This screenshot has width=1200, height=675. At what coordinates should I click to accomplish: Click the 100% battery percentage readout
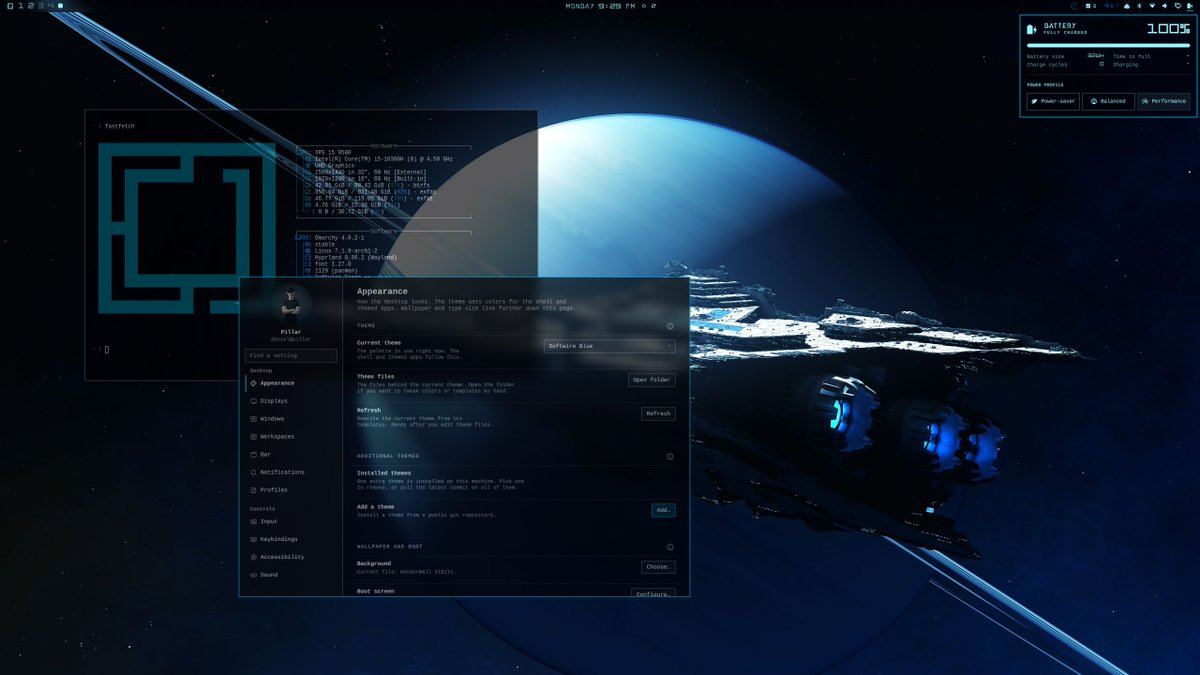click(1168, 28)
